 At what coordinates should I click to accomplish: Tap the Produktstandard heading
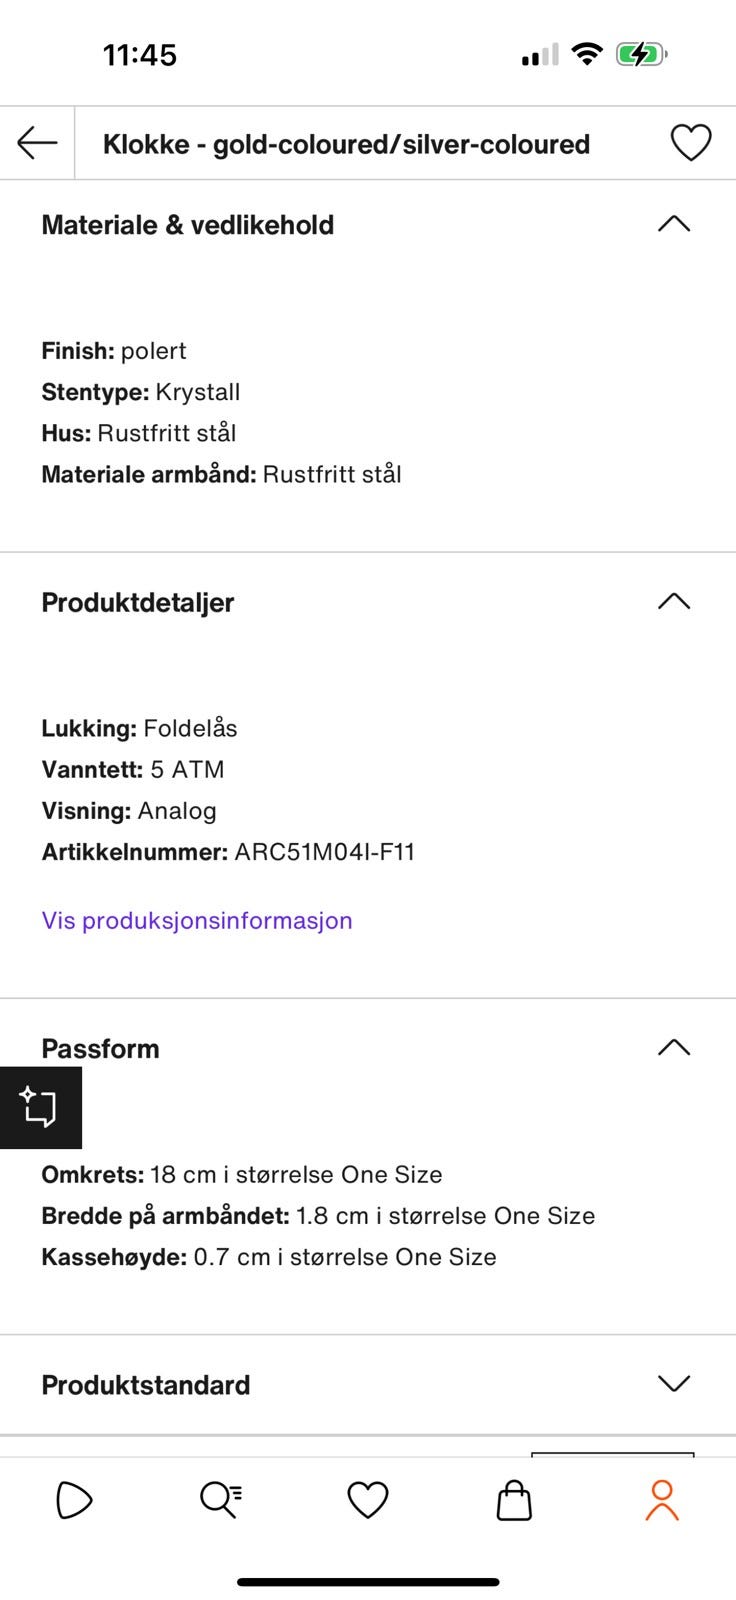146,1385
